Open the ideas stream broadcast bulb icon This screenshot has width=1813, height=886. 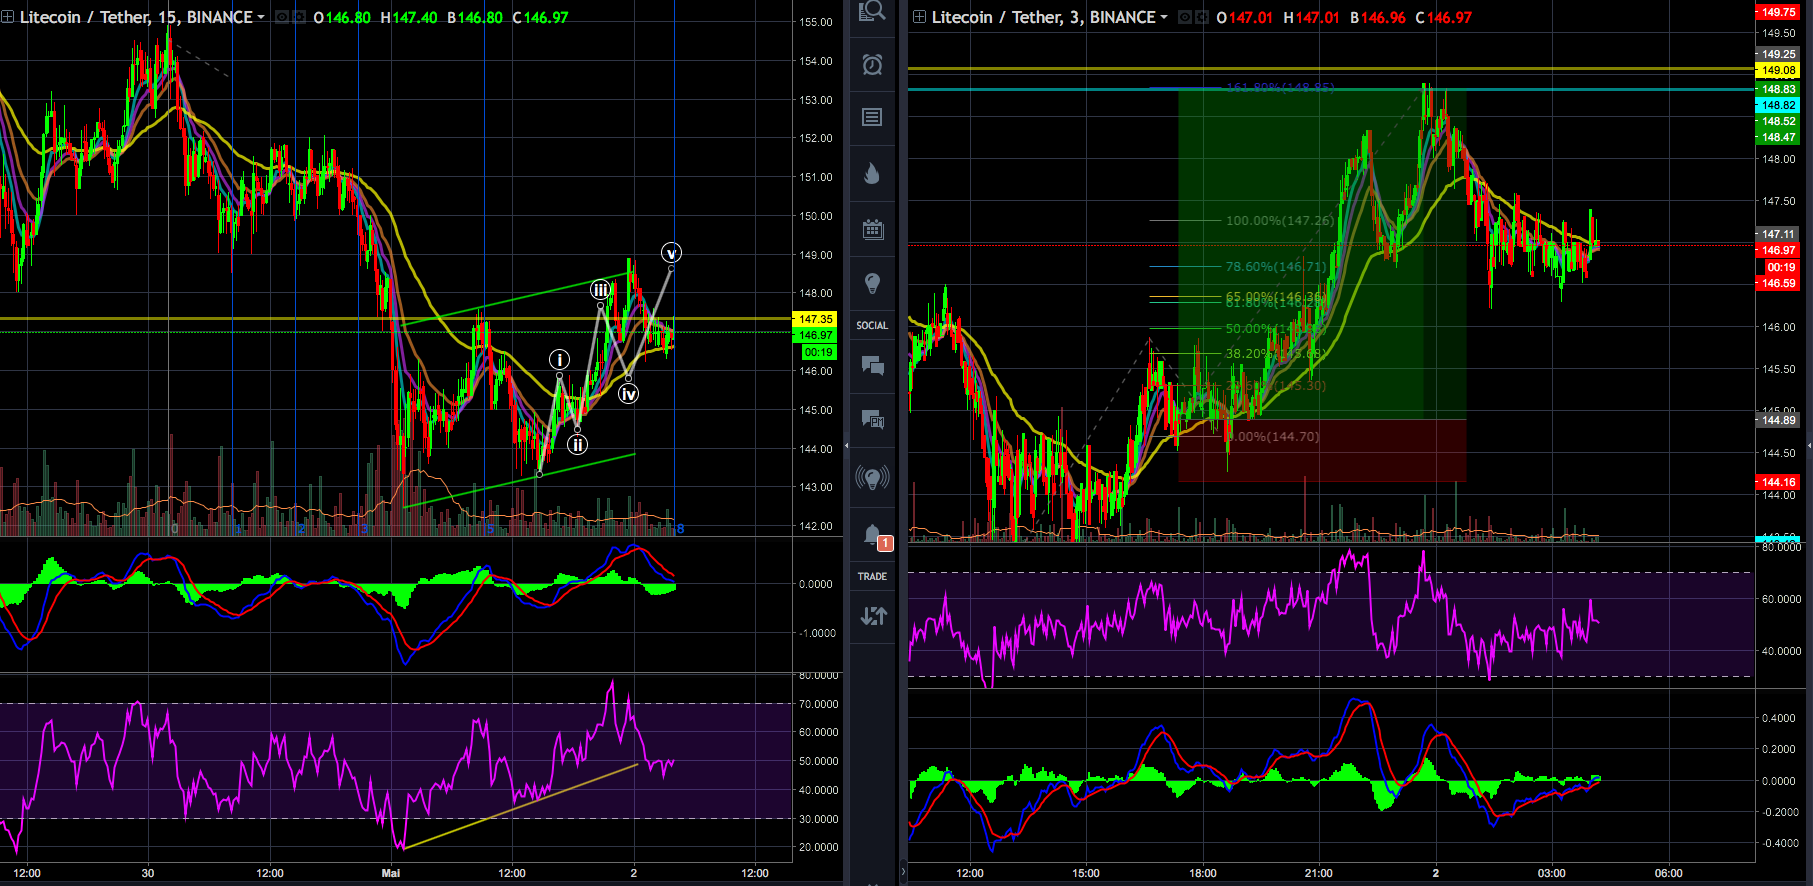(872, 477)
